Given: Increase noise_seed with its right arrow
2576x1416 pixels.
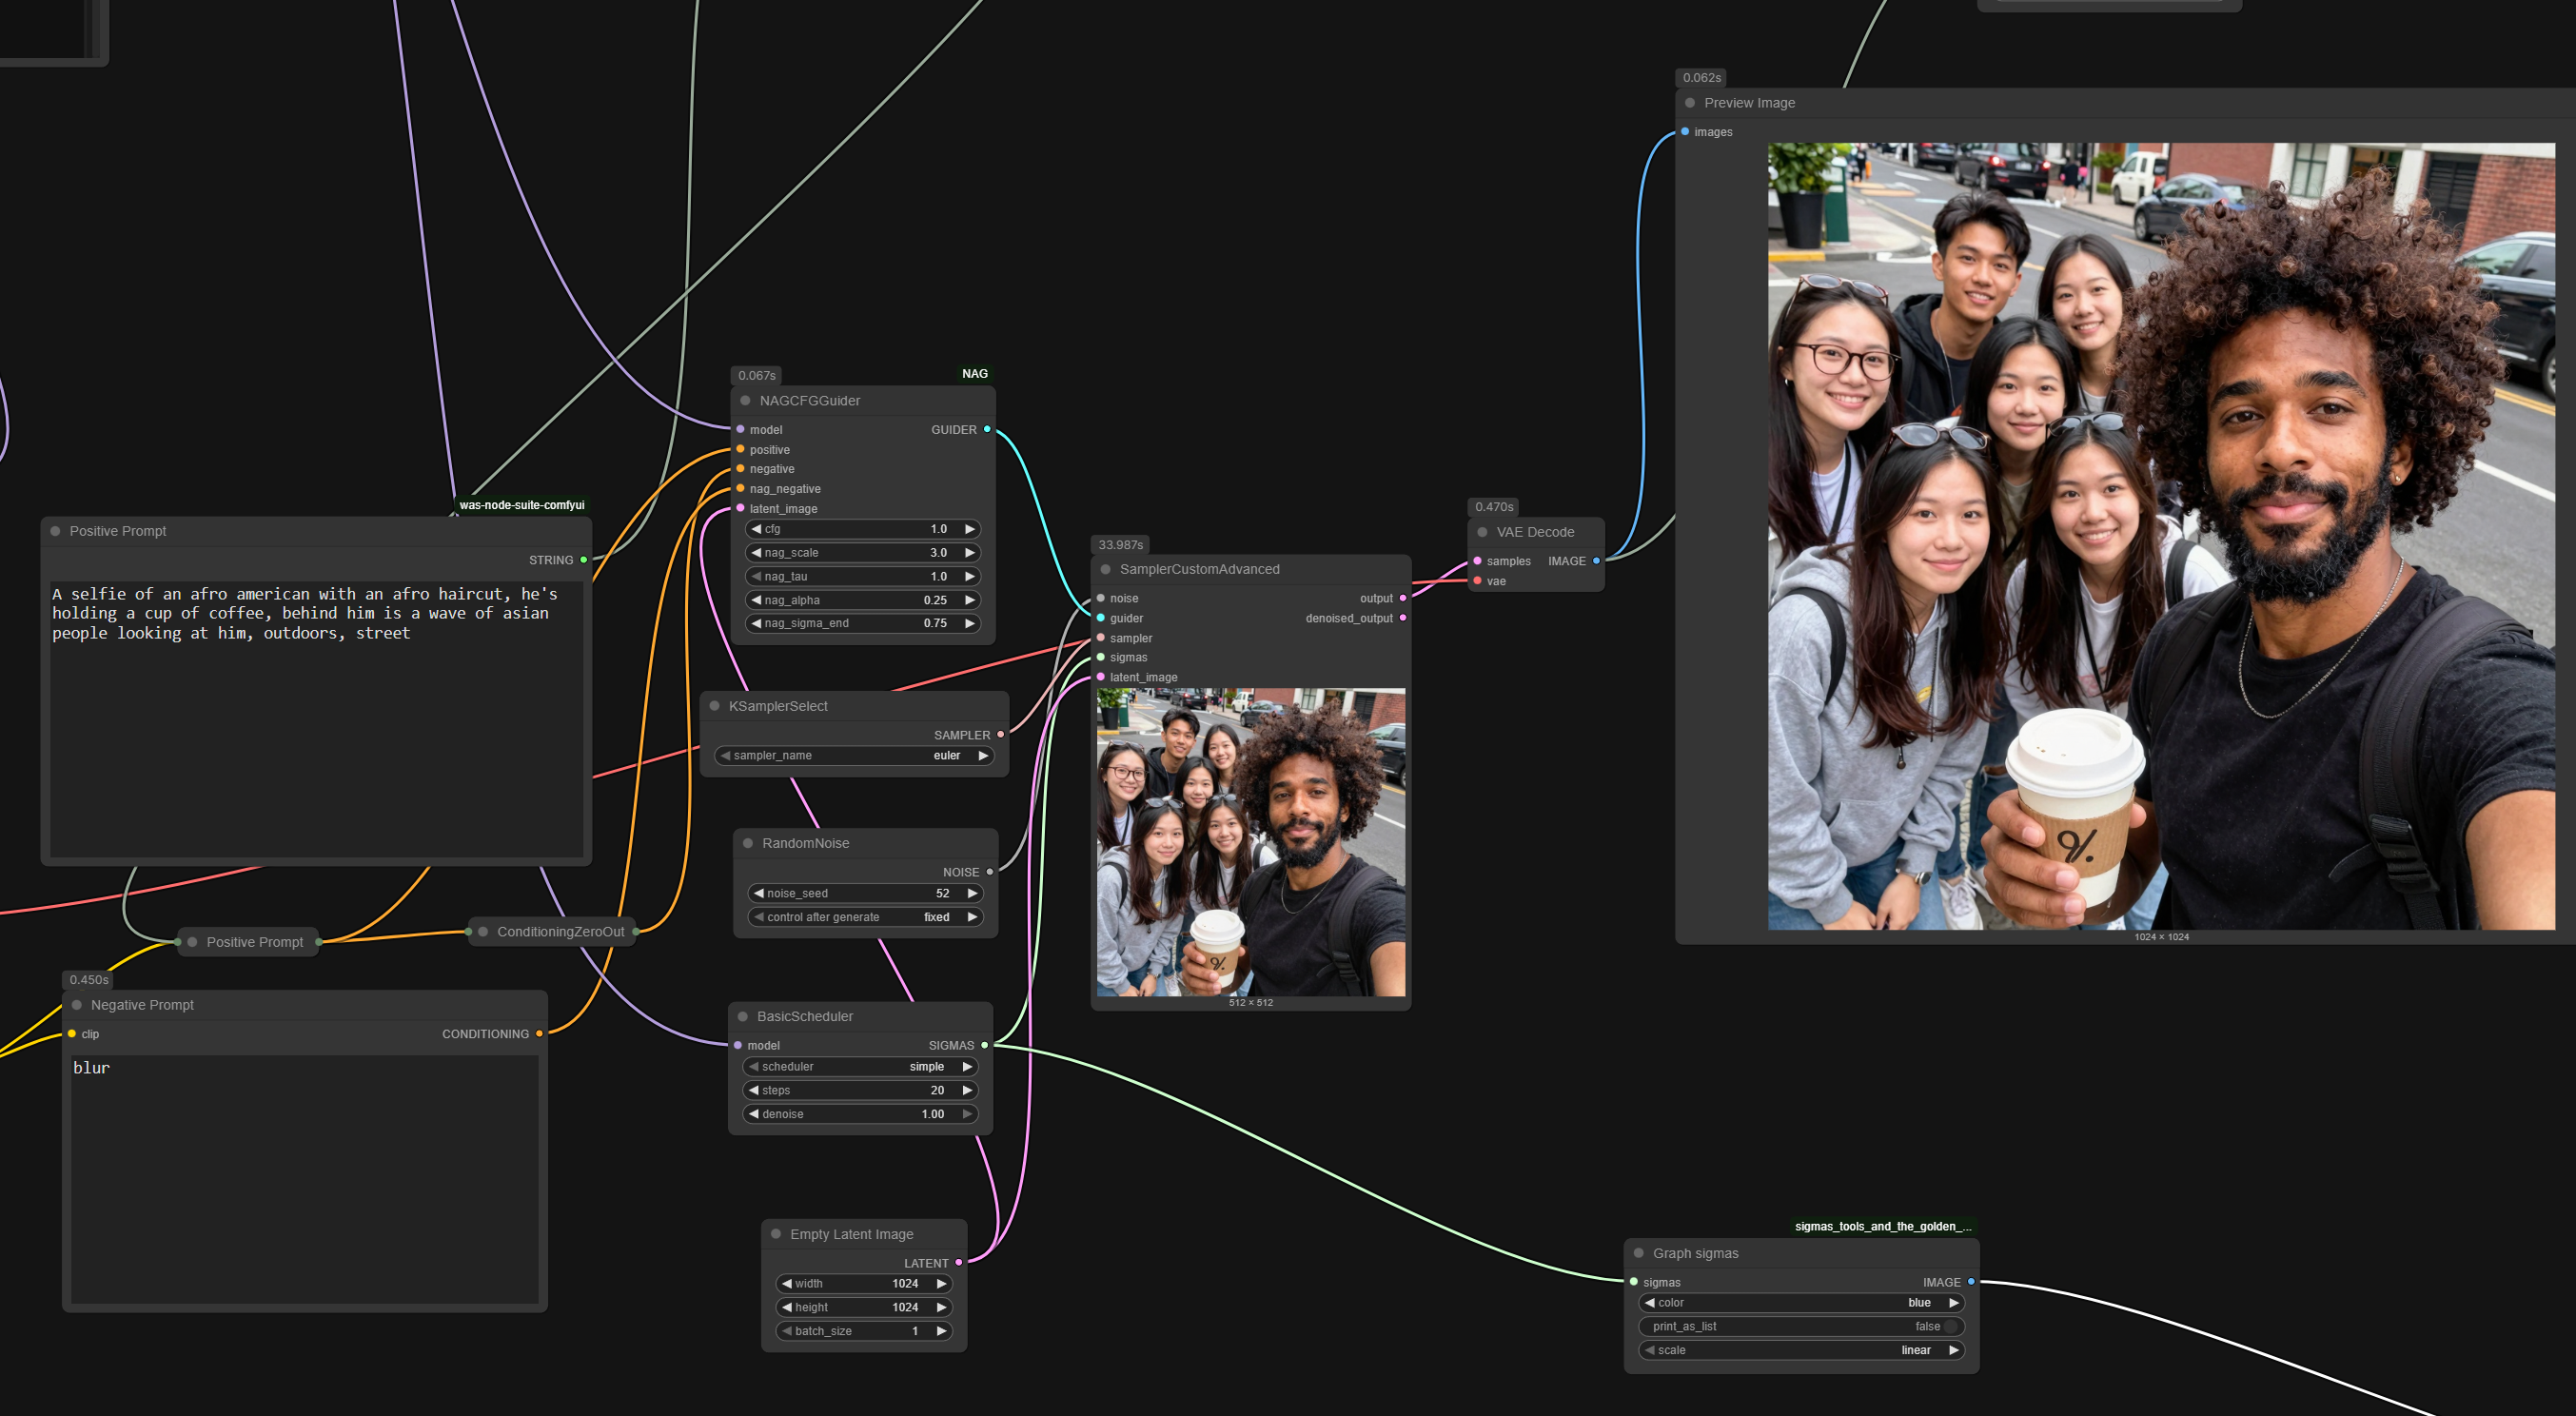Looking at the screenshot, I should [972, 893].
